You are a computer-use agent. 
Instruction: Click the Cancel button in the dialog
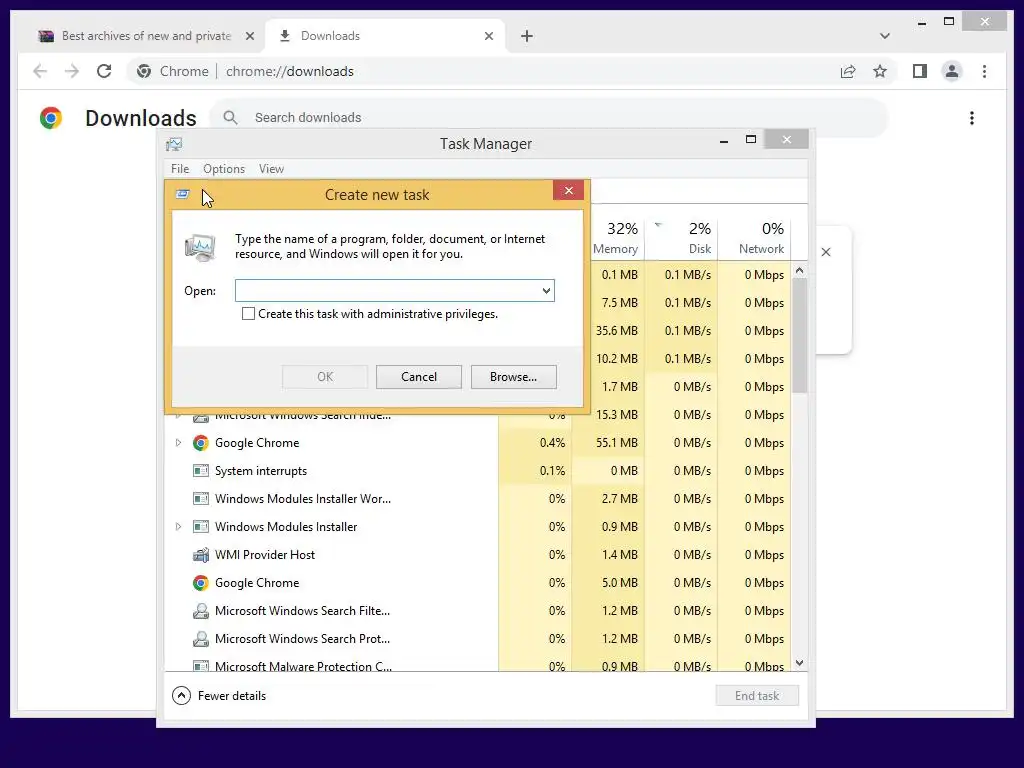pyautogui.click(x=419, y=377)
